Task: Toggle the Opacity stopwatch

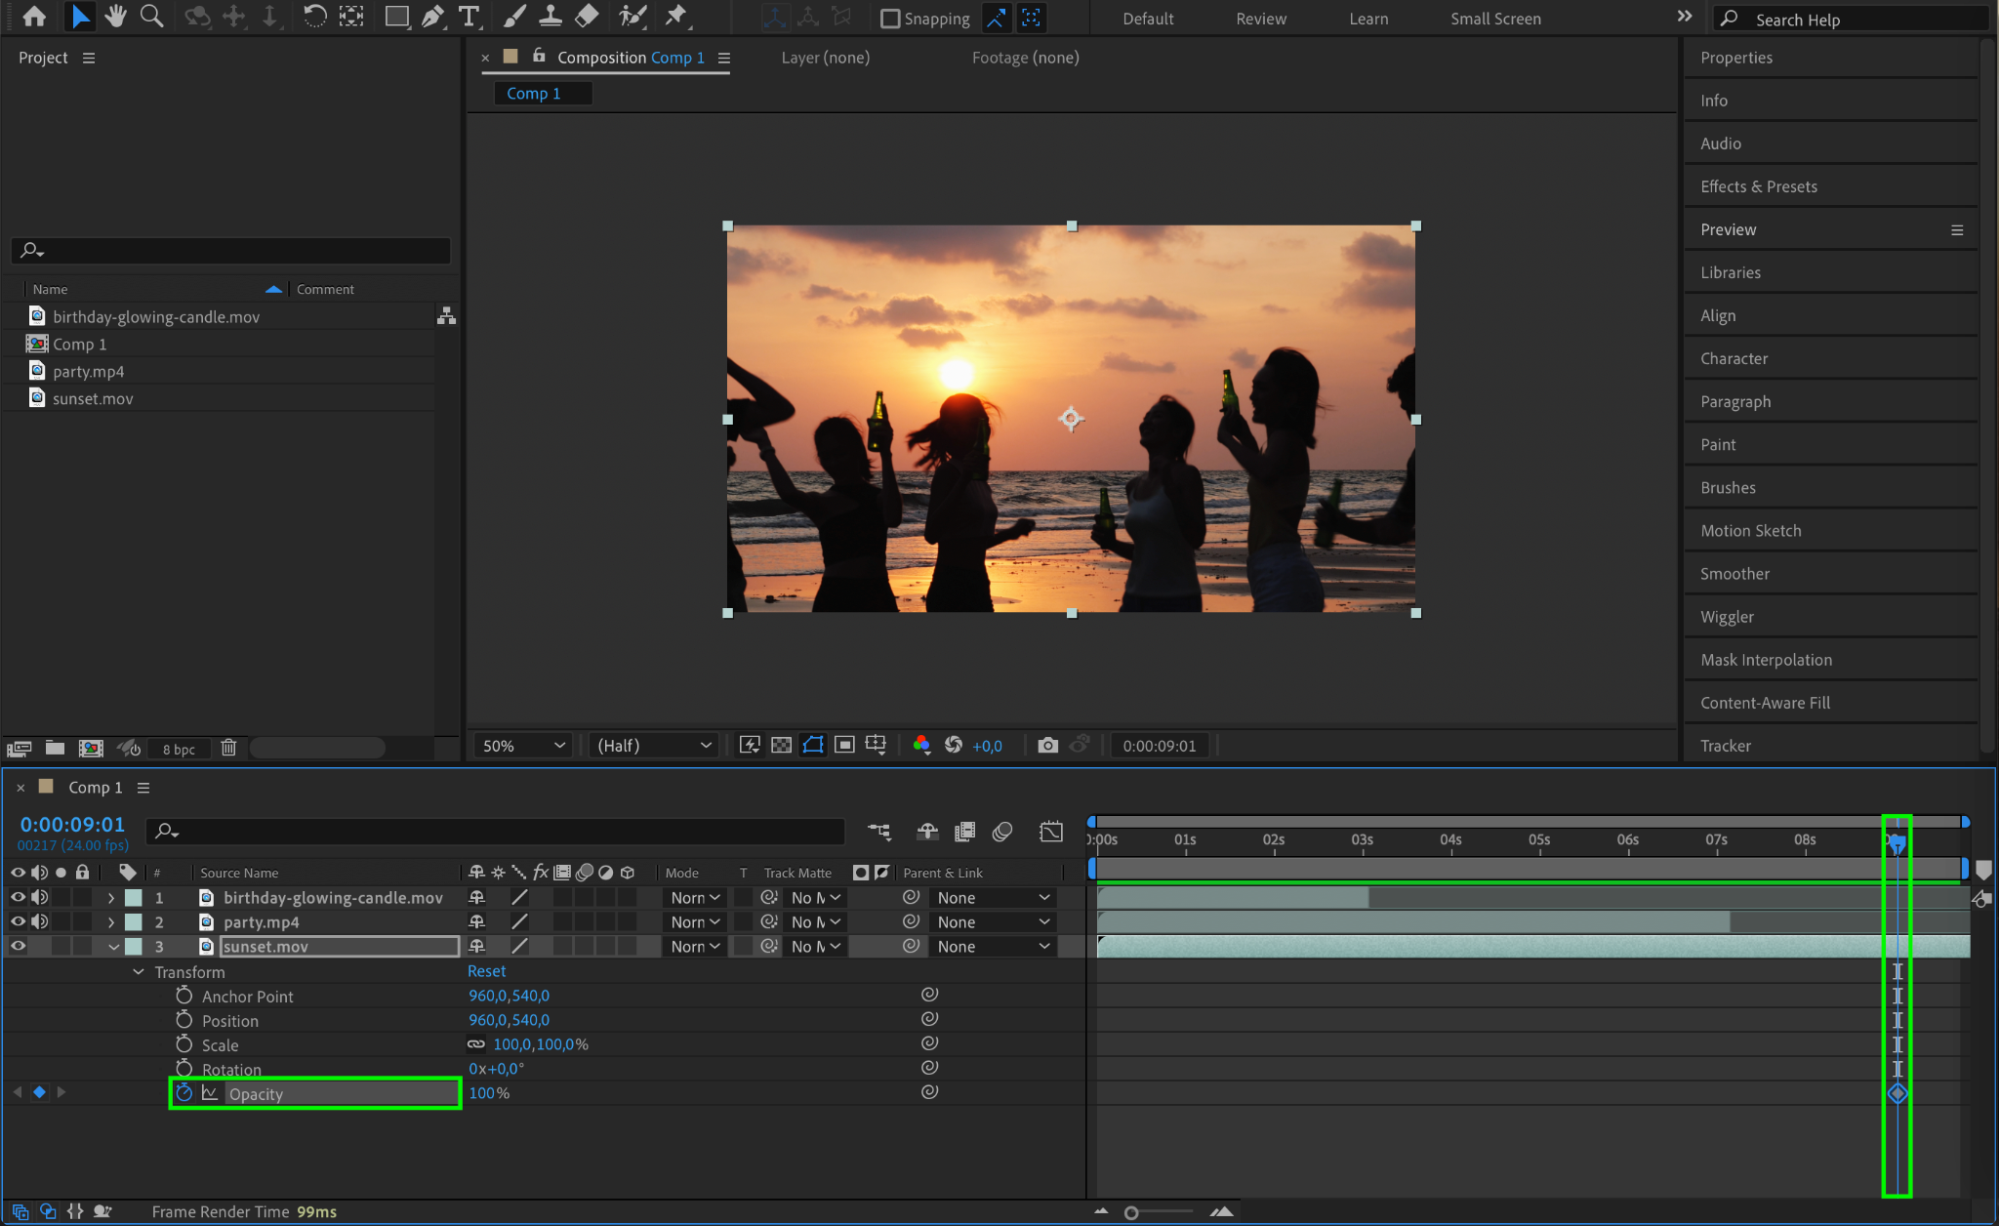Action: [x=184, y=1093]
